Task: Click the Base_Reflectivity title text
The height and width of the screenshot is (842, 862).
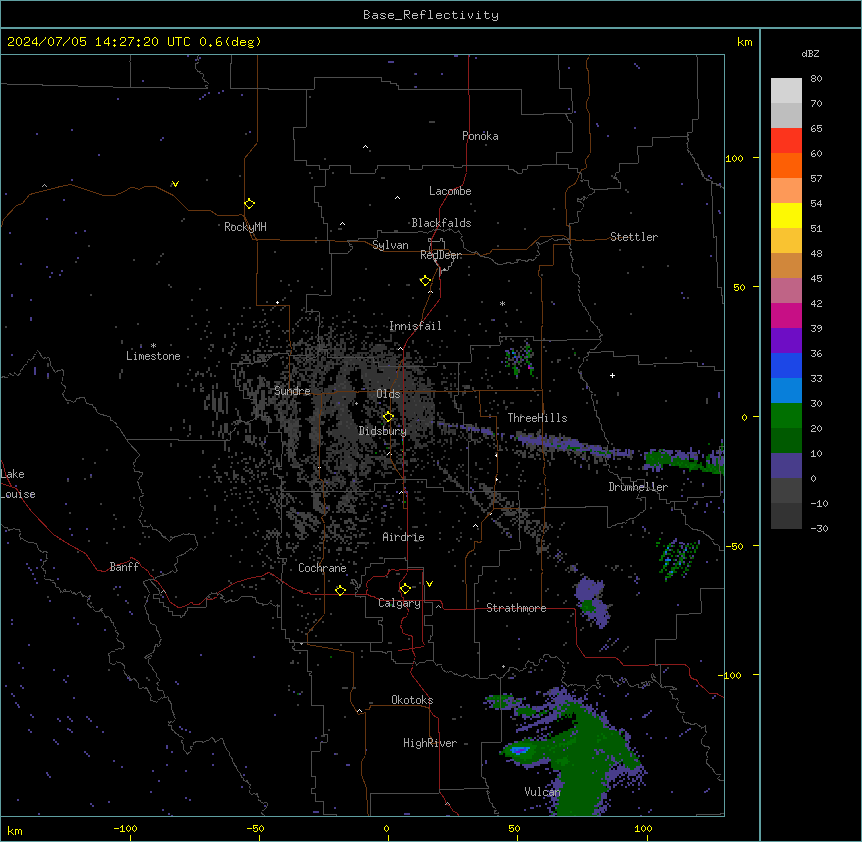Action: [431, 15]
